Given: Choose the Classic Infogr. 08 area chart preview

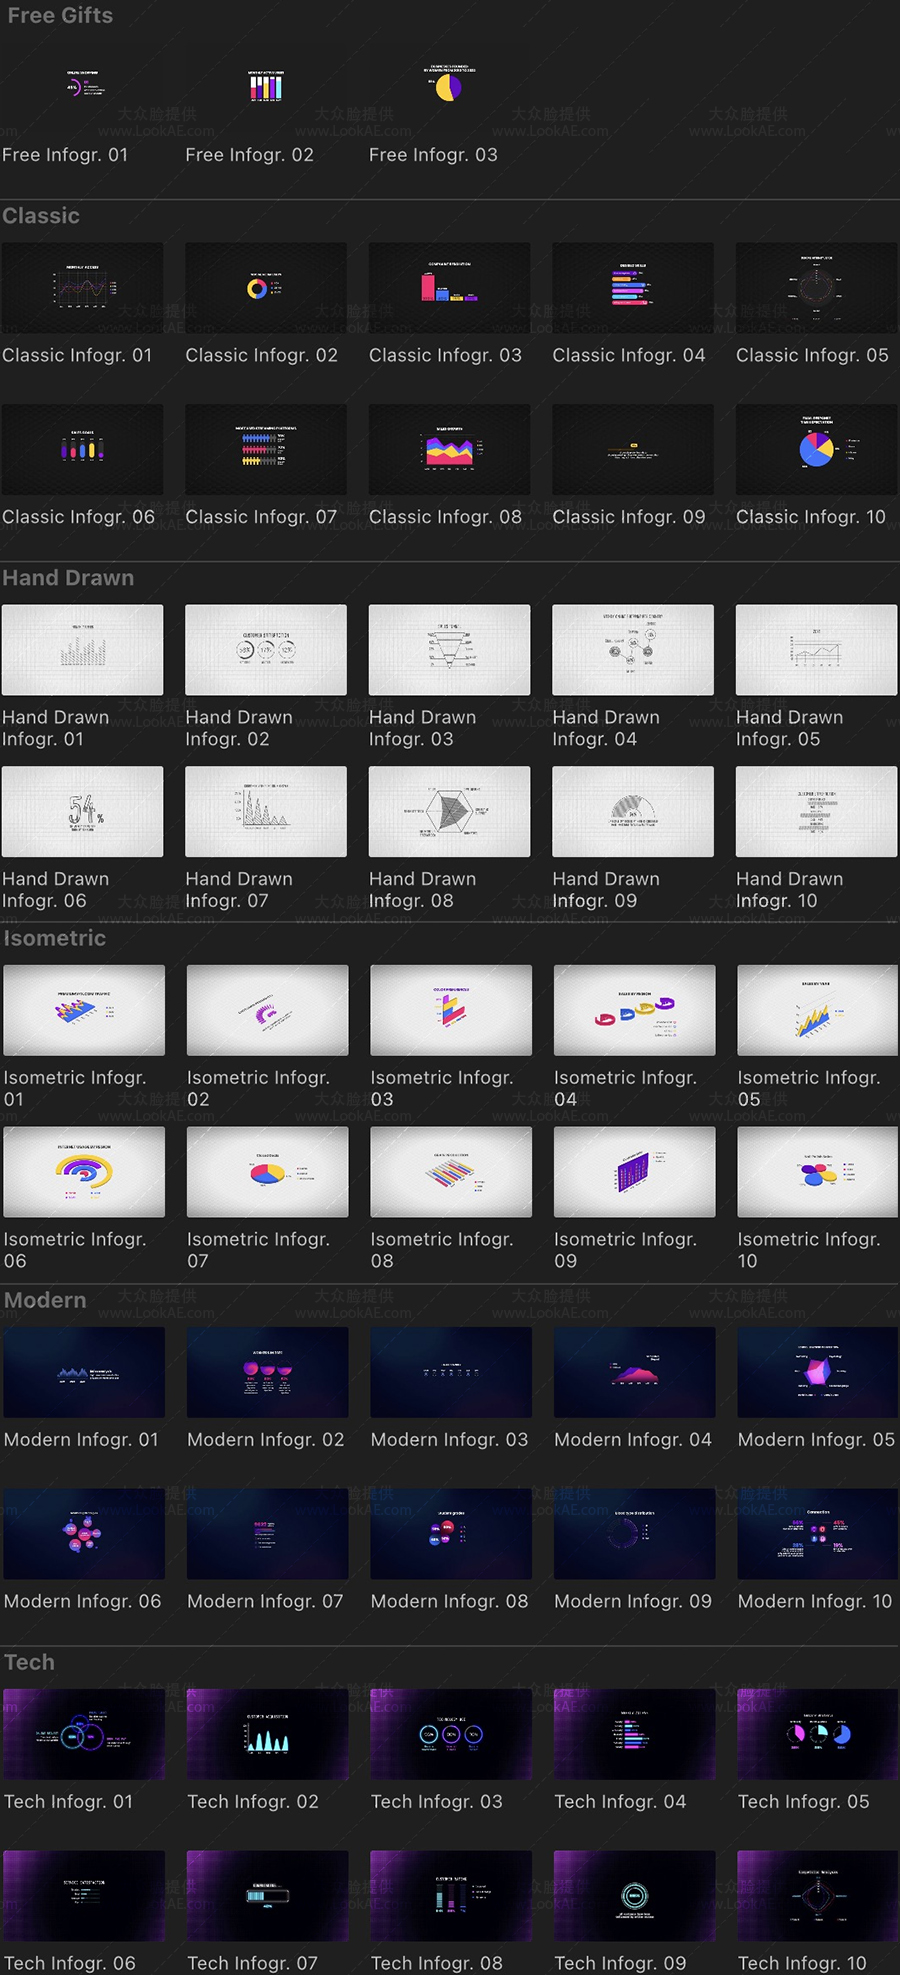Looking at the screenshot, I should click(449, 450).
